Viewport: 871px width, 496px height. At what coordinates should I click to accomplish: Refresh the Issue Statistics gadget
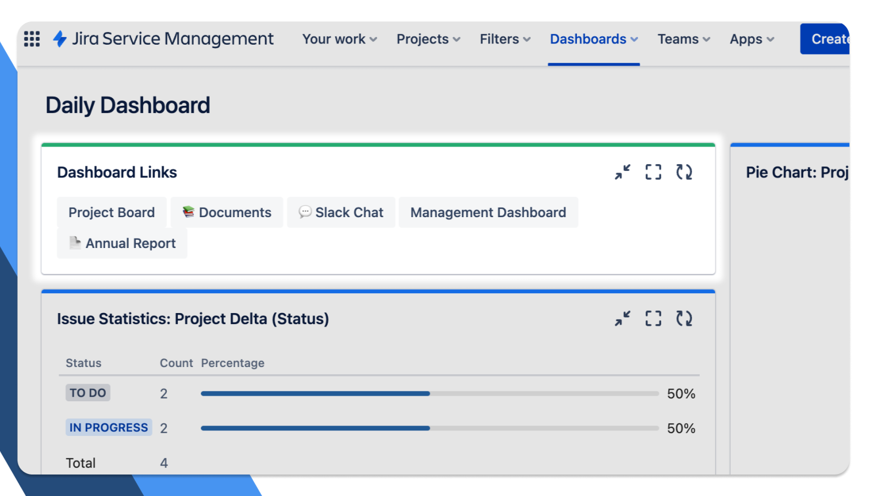(x=684, y=318)
